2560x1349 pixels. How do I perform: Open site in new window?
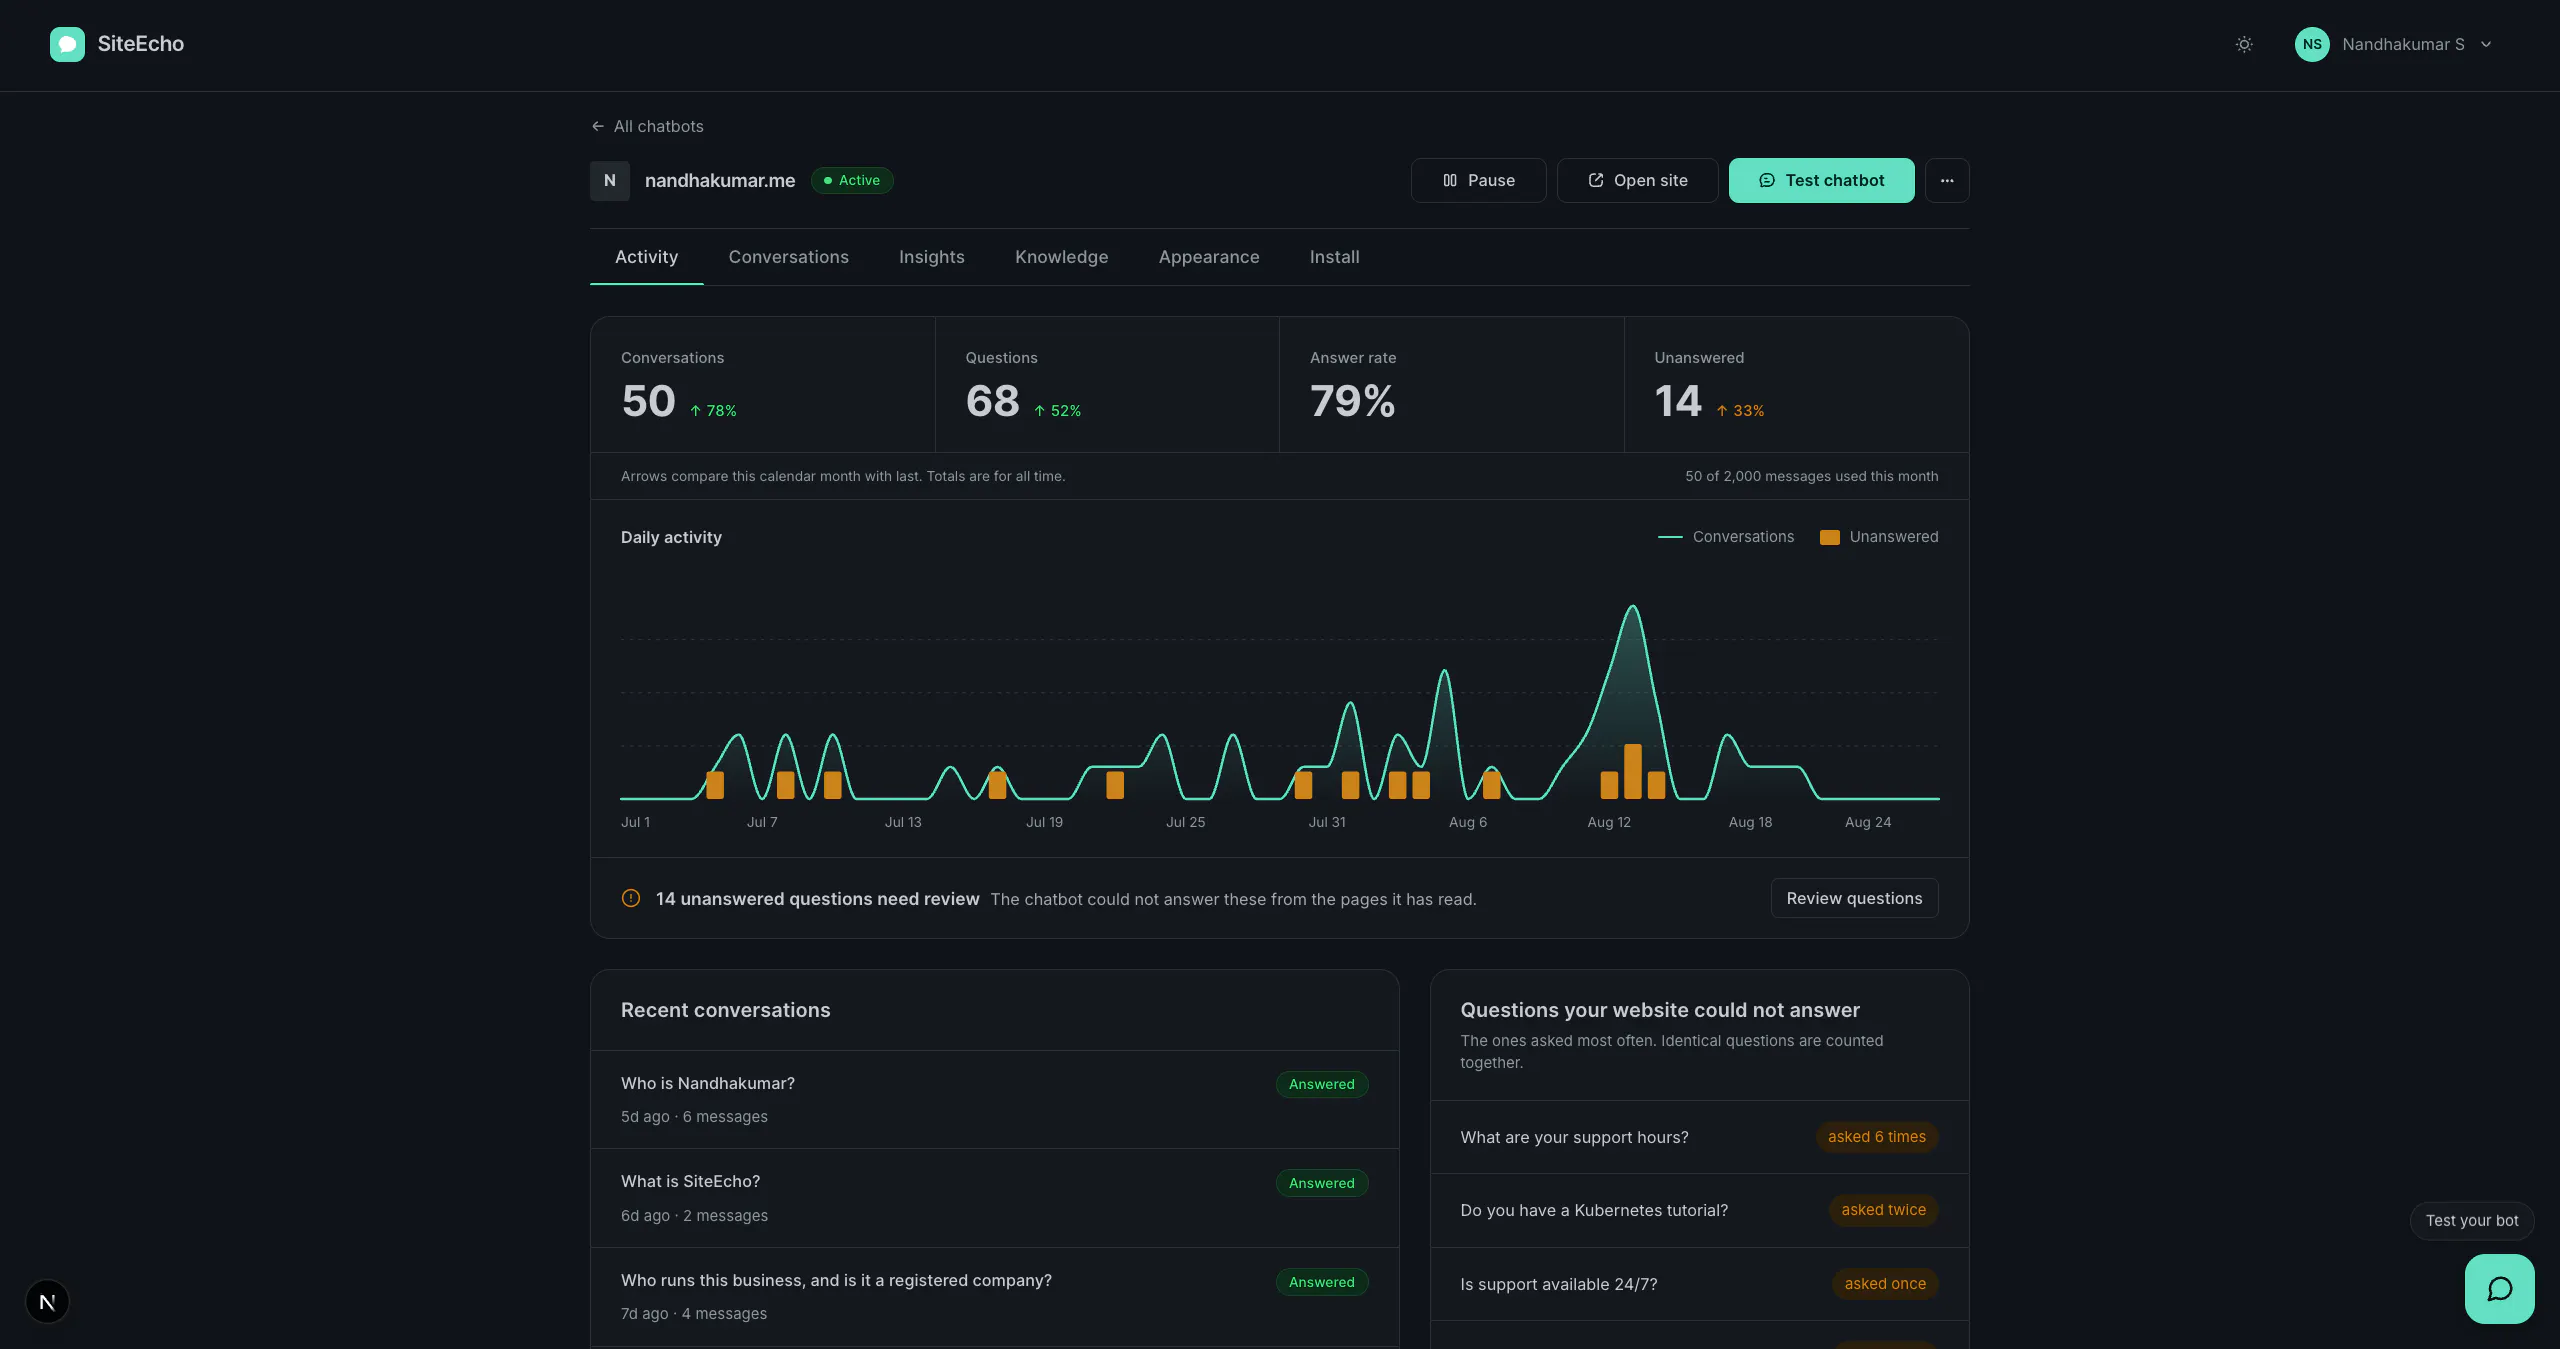click(1637, 180)
